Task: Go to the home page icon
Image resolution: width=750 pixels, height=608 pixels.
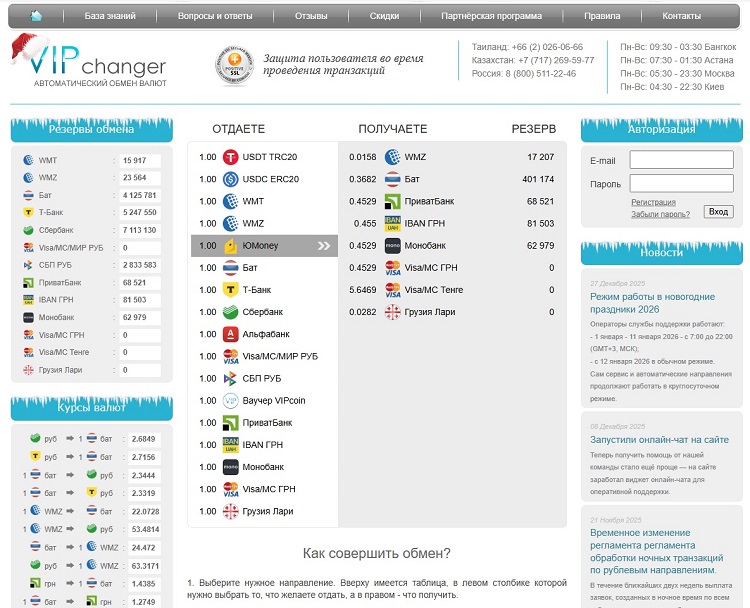Action: click(x=36, y=16)
